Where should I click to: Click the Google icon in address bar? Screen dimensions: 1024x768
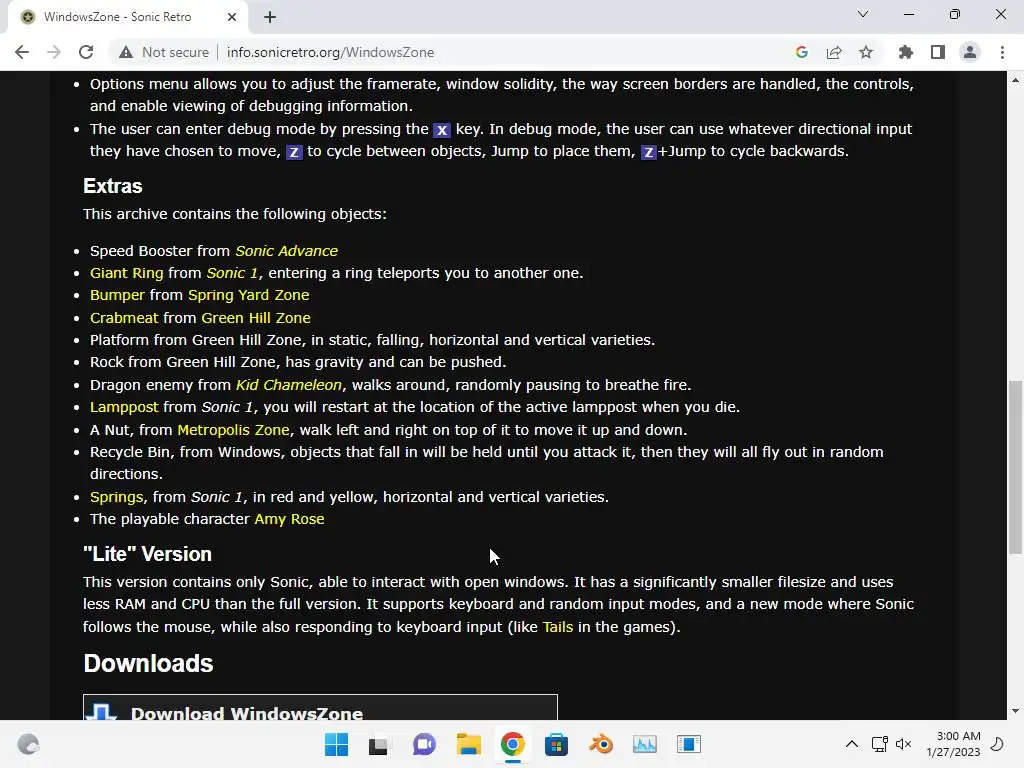tap(802, 52)
